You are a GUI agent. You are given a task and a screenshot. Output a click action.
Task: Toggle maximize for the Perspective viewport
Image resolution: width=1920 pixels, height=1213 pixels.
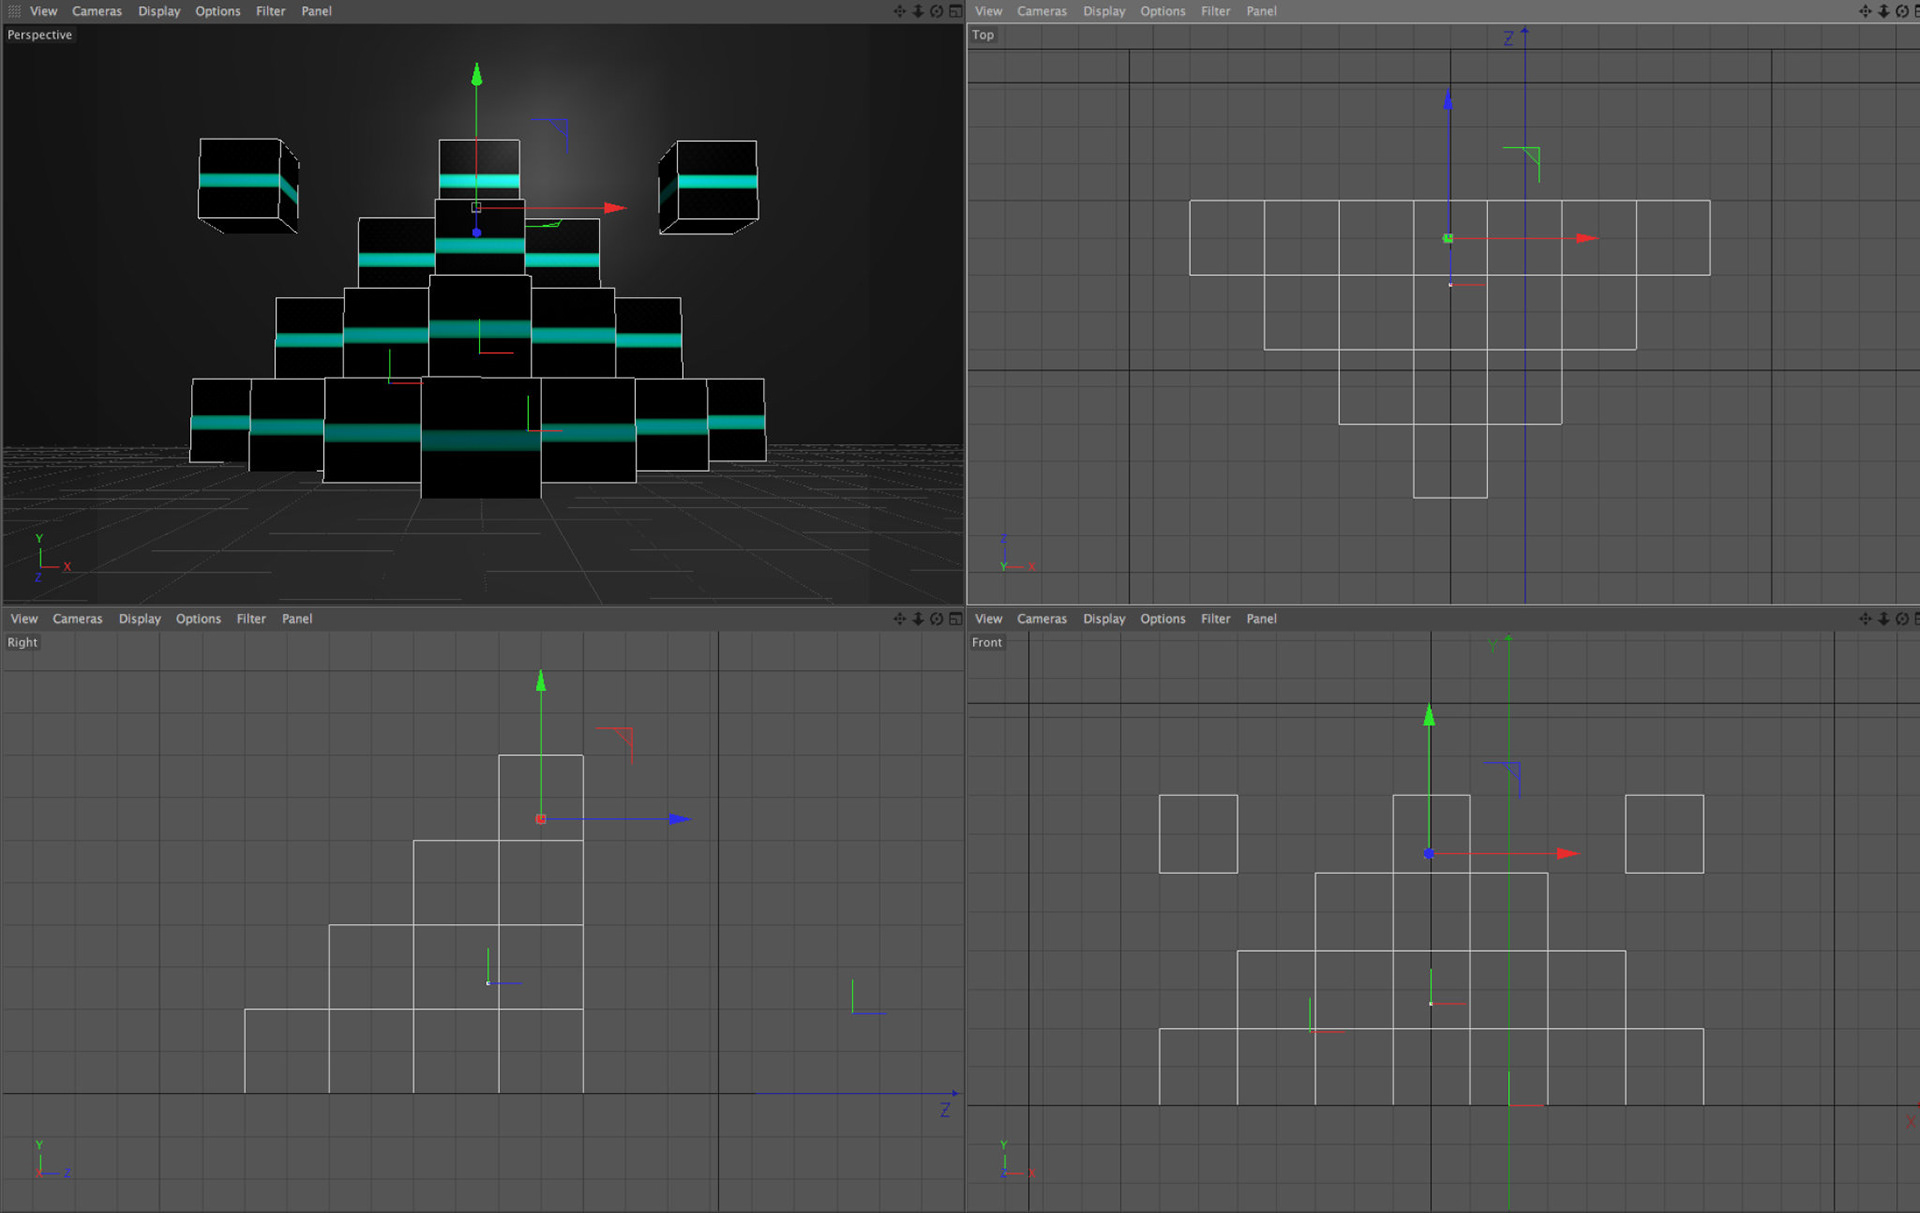coord(956,11)
